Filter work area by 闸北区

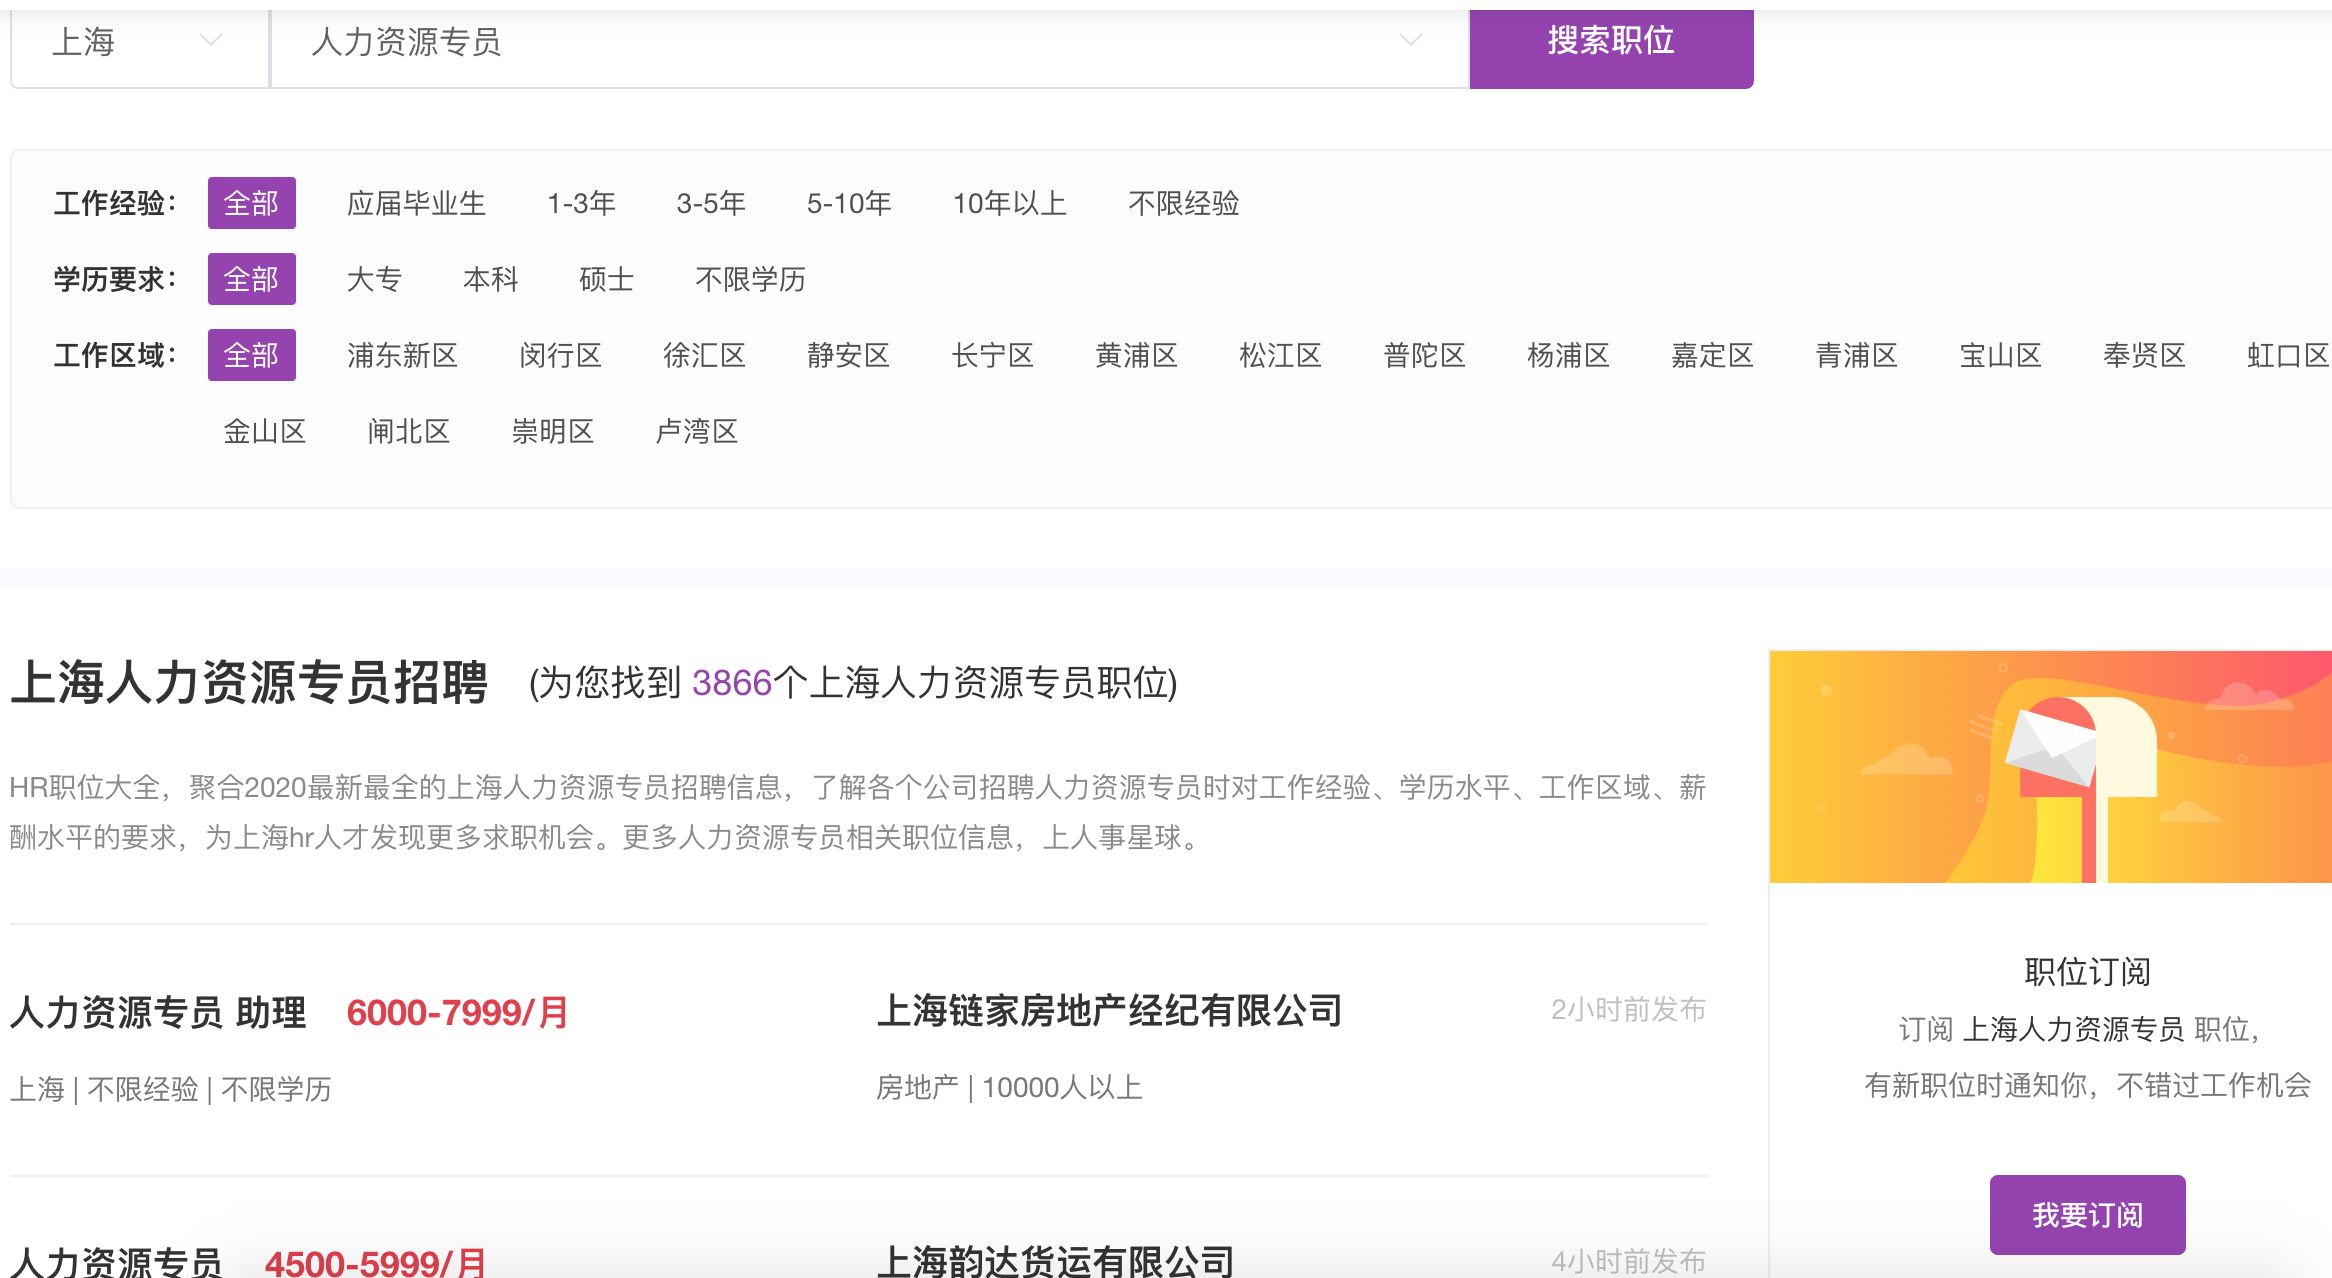[x=408, y=431]
